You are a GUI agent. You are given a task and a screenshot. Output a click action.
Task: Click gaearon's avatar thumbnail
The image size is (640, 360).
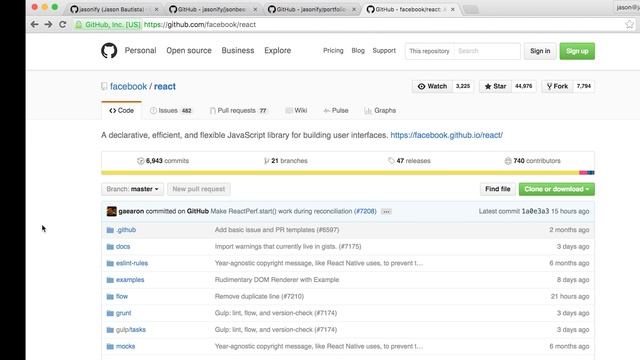pos(111,211)
